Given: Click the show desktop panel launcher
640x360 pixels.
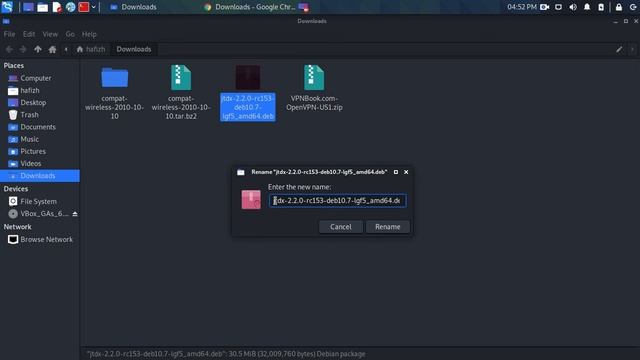Looking at the screenshot, I should point(28,7).
